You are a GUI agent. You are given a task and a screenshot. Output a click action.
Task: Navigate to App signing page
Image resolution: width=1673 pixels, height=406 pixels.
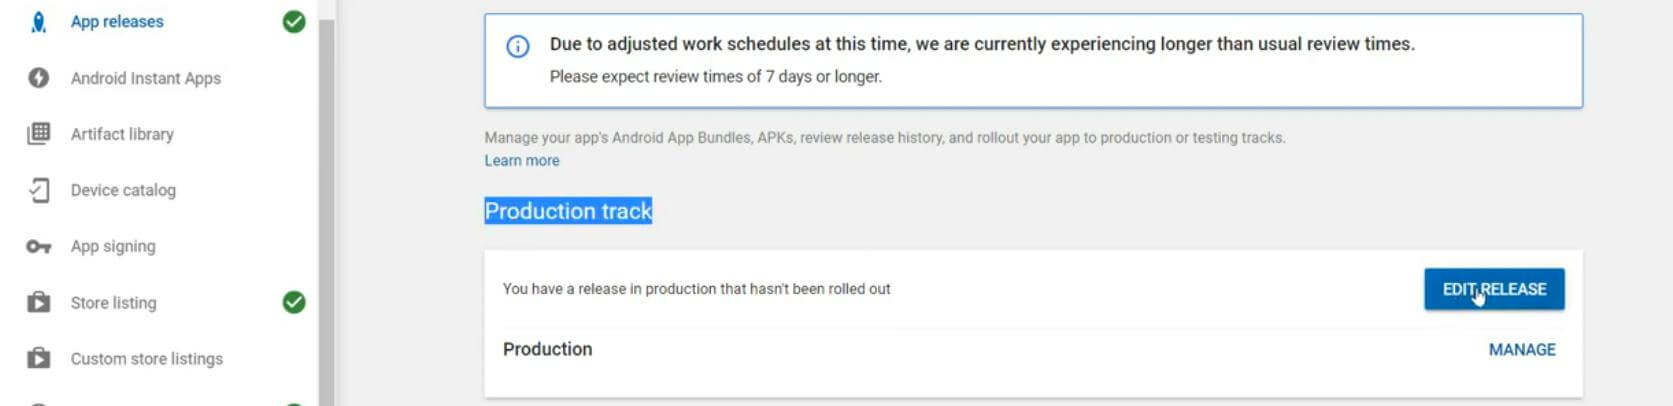point(113,246)
